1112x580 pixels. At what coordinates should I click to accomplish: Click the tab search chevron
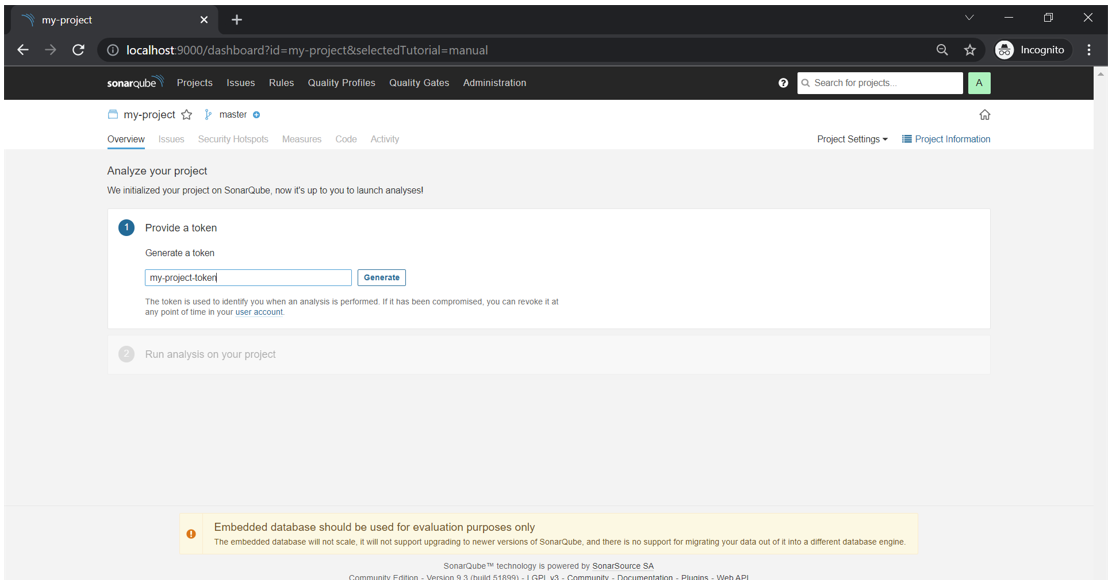(x=969, y=18)
